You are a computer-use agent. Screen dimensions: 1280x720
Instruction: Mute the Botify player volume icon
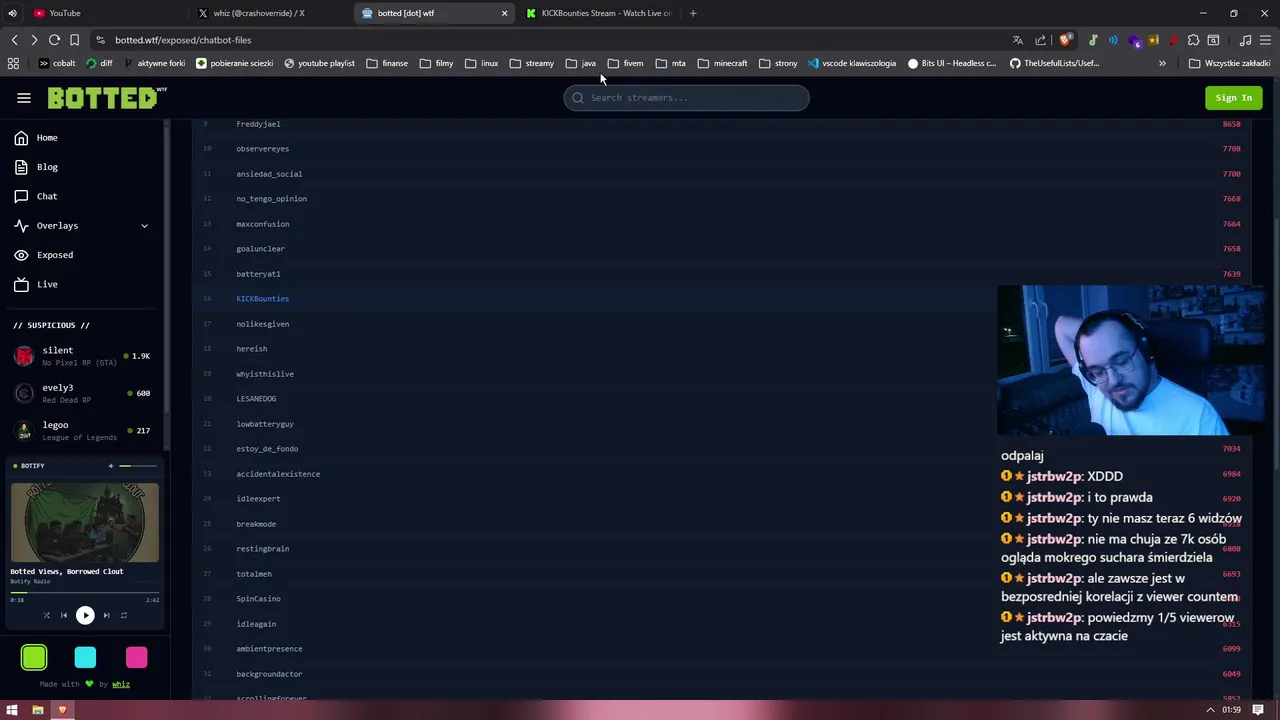pyautogui.click(x=111, y=466)
